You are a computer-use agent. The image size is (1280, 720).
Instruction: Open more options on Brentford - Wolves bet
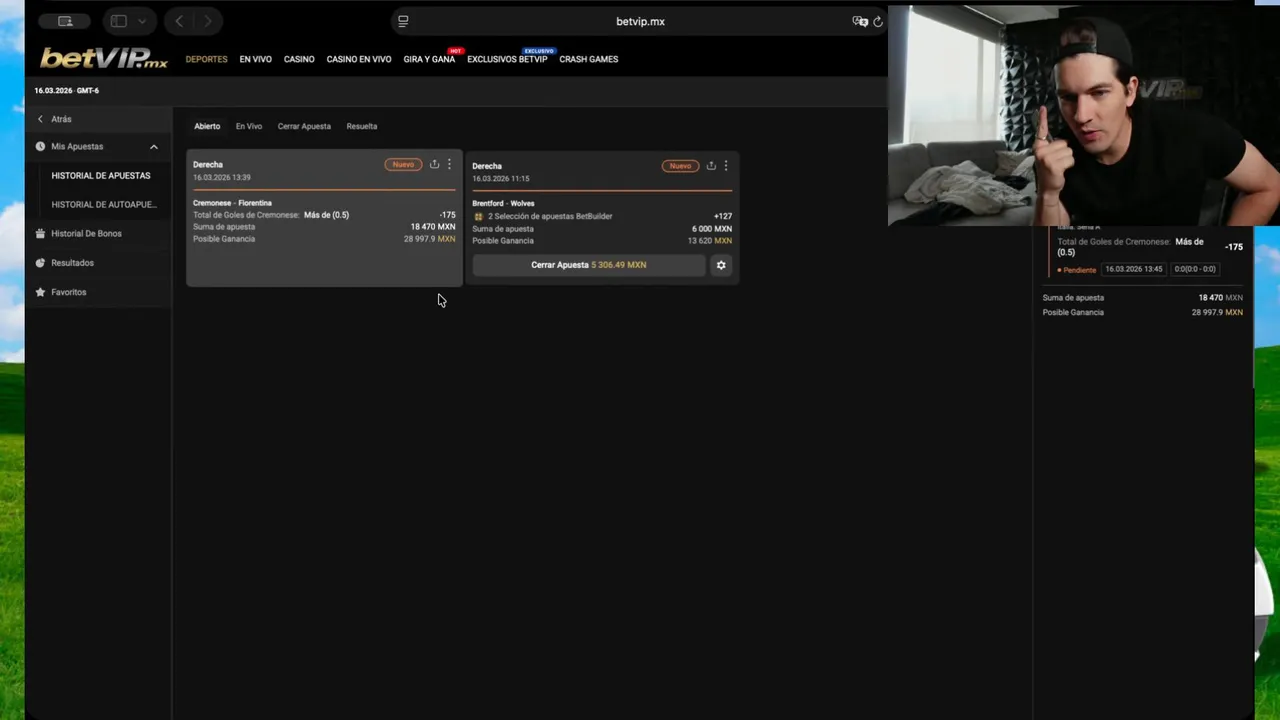coord(726,166)
